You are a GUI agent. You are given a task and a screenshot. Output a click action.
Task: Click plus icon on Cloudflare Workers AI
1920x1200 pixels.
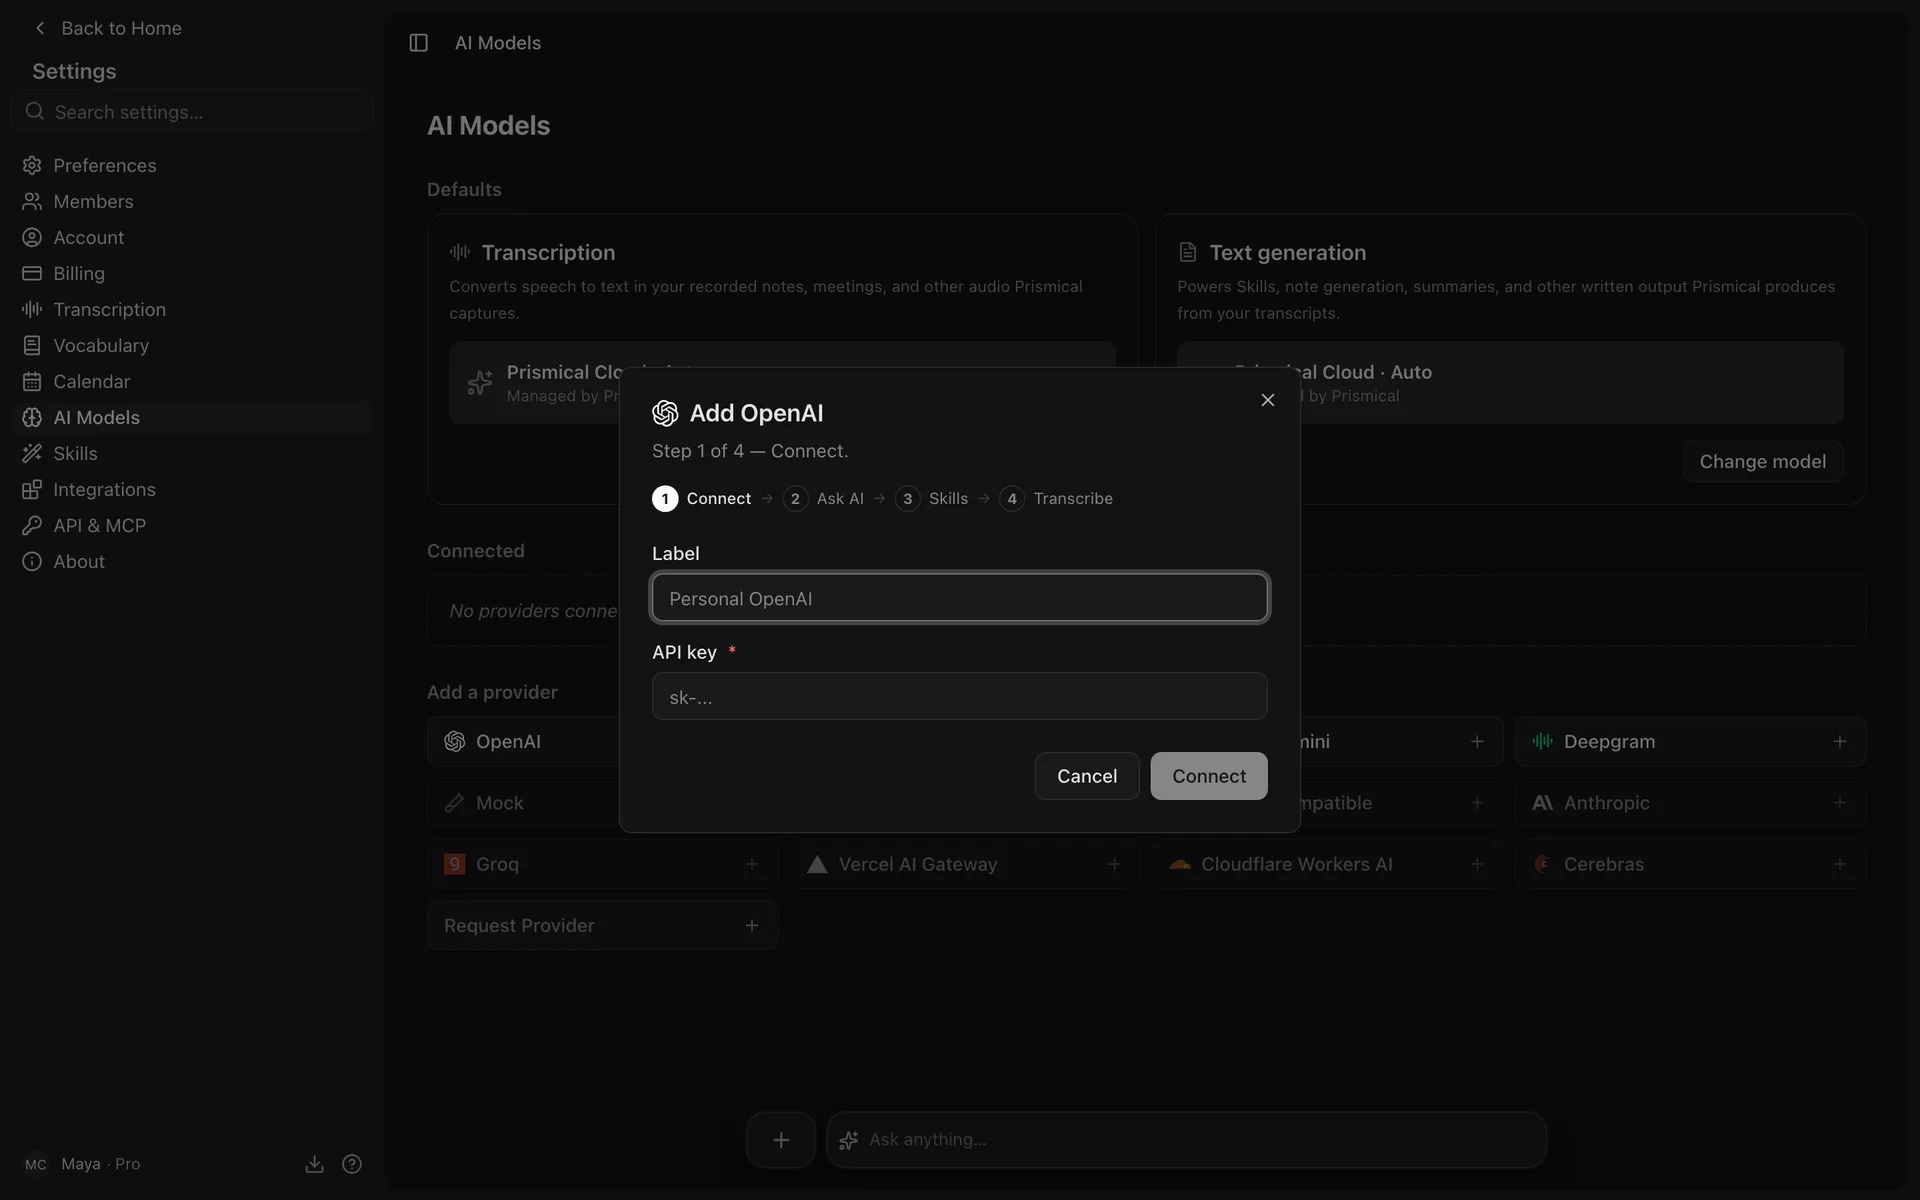pyautogui.click(x=1476, y=864)
